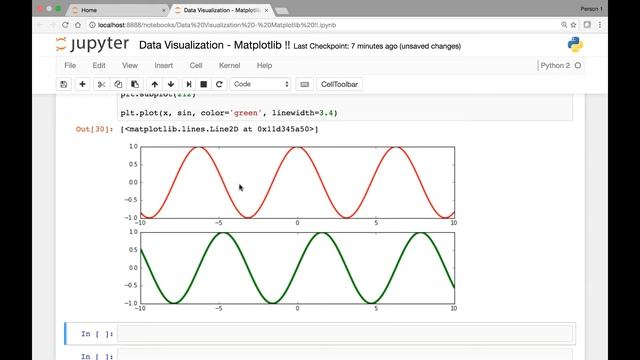Save the notebook with the floppy disk icon
The height and width of the screenshot is (360, 640).
coord(64,84)
